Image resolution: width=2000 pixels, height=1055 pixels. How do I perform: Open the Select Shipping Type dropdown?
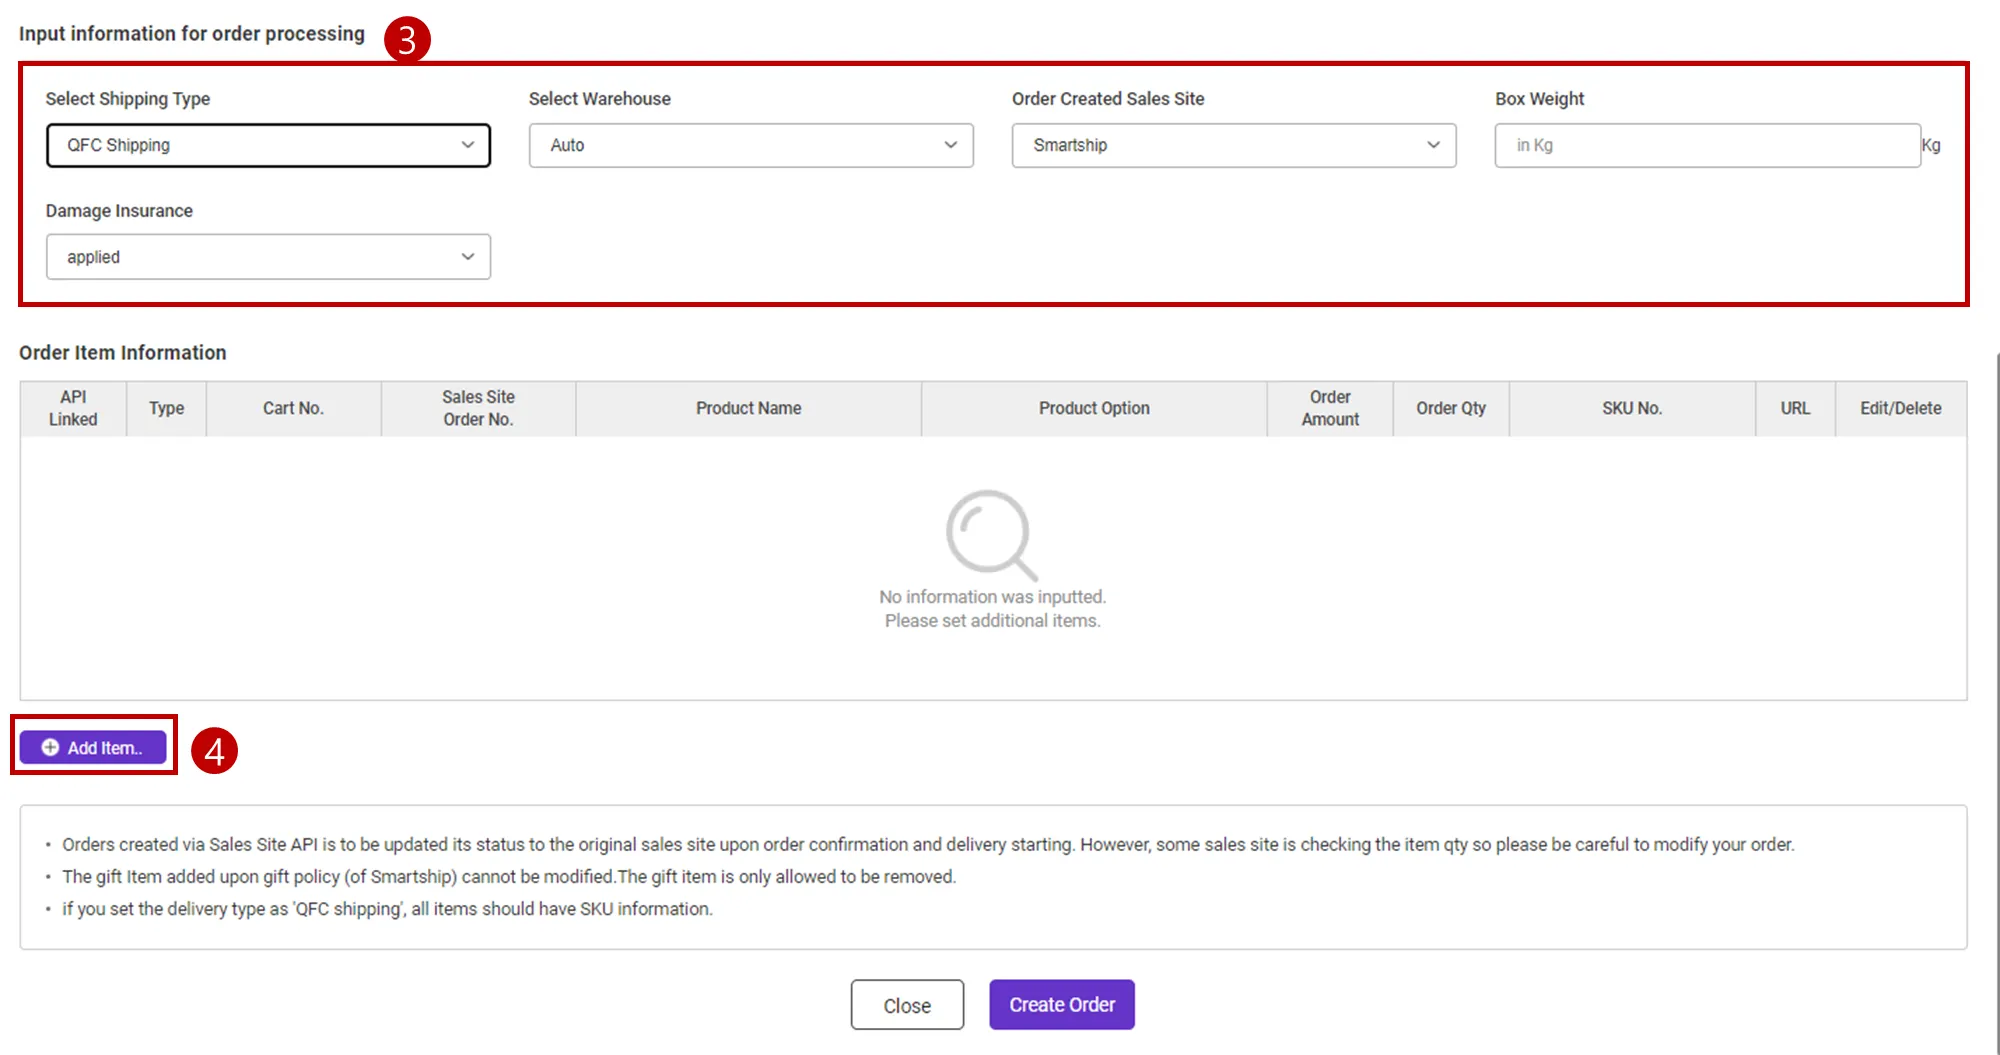click(x=268, y=145)
